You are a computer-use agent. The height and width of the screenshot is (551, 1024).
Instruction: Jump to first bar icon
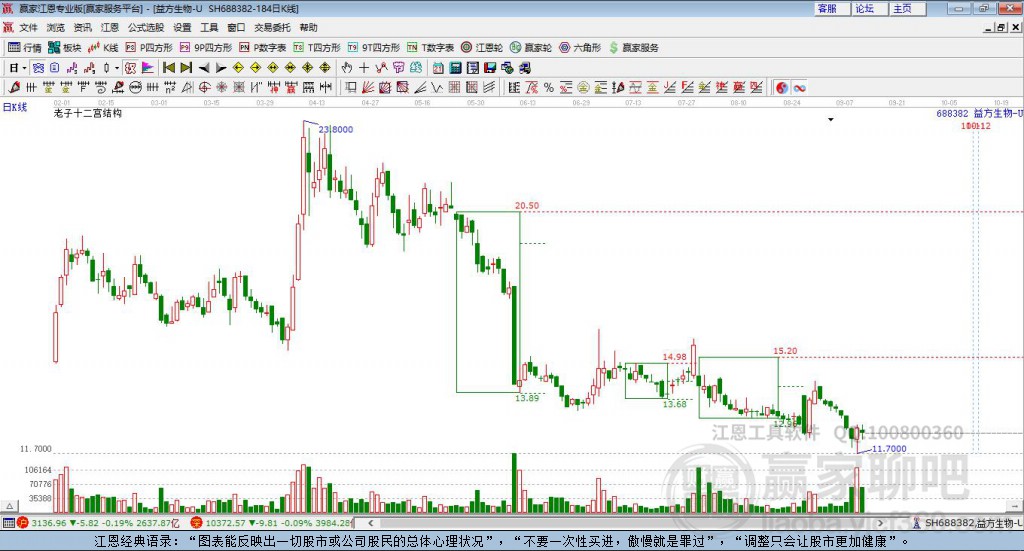click(x=168, y=68)
